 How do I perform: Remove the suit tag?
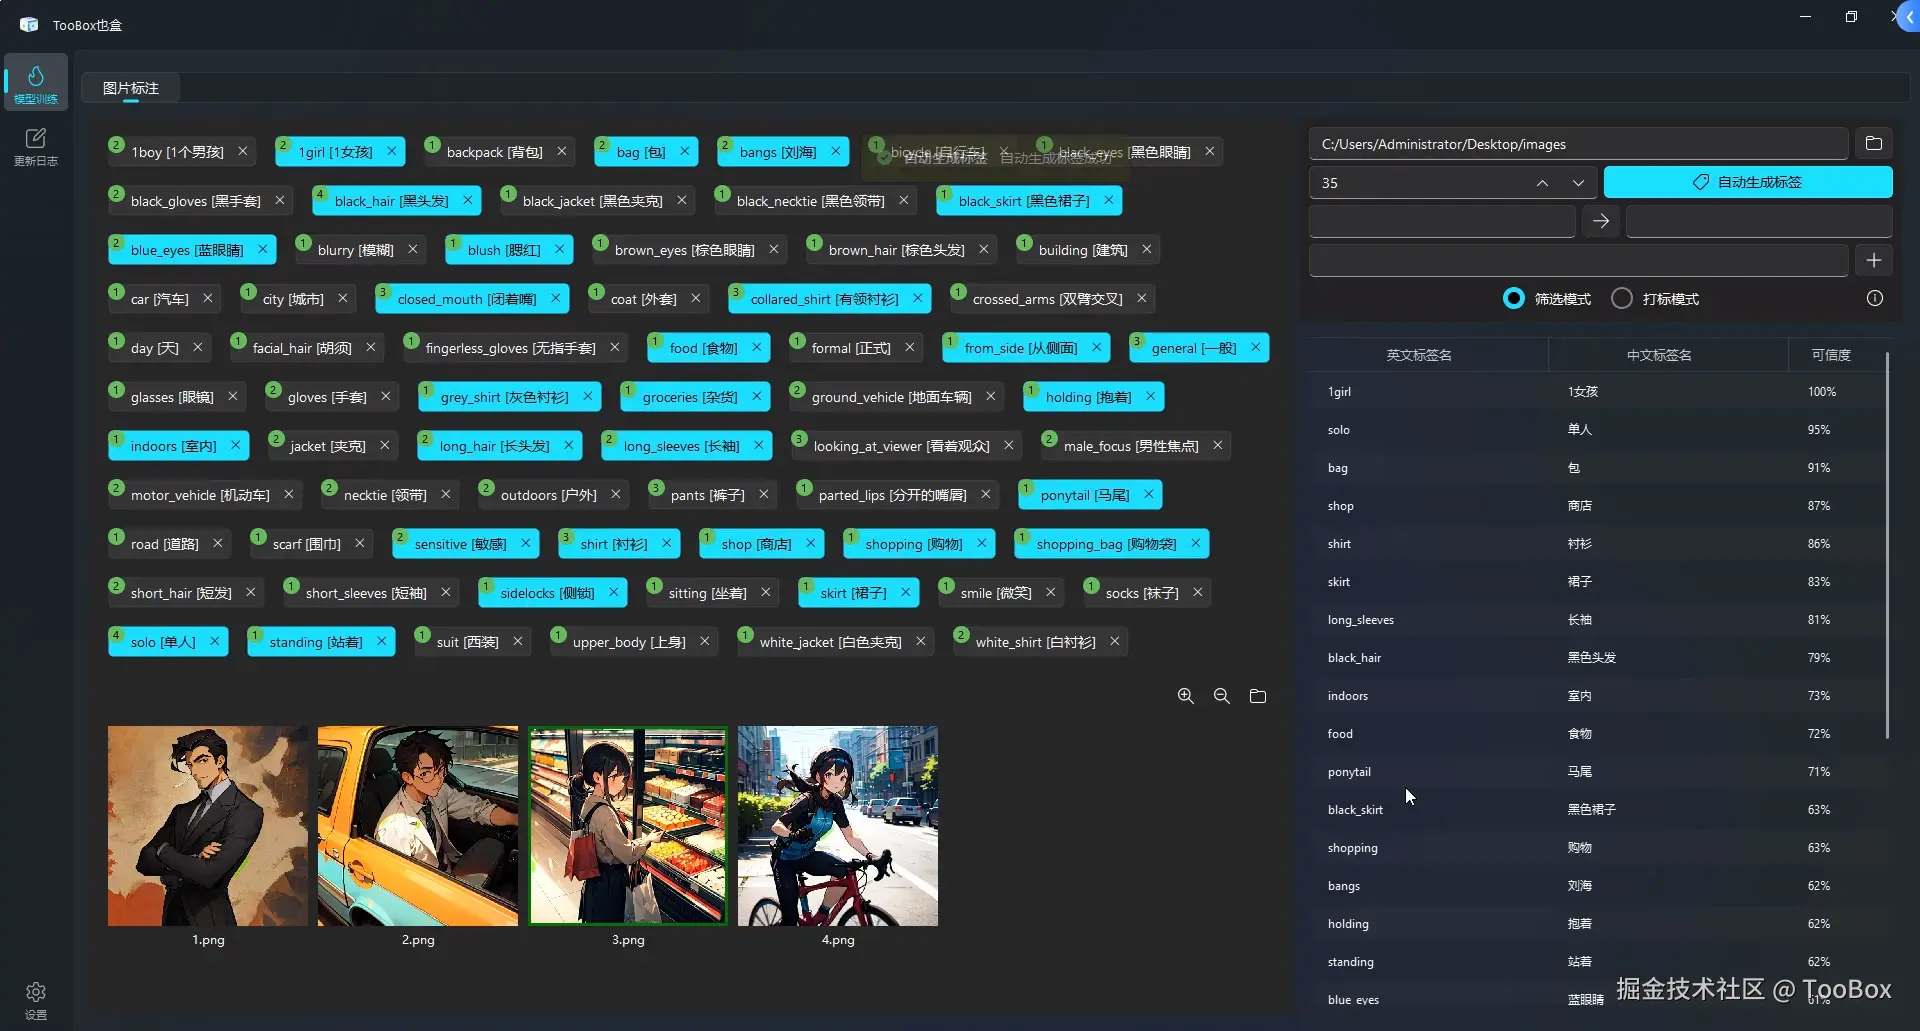pos(517,642)
